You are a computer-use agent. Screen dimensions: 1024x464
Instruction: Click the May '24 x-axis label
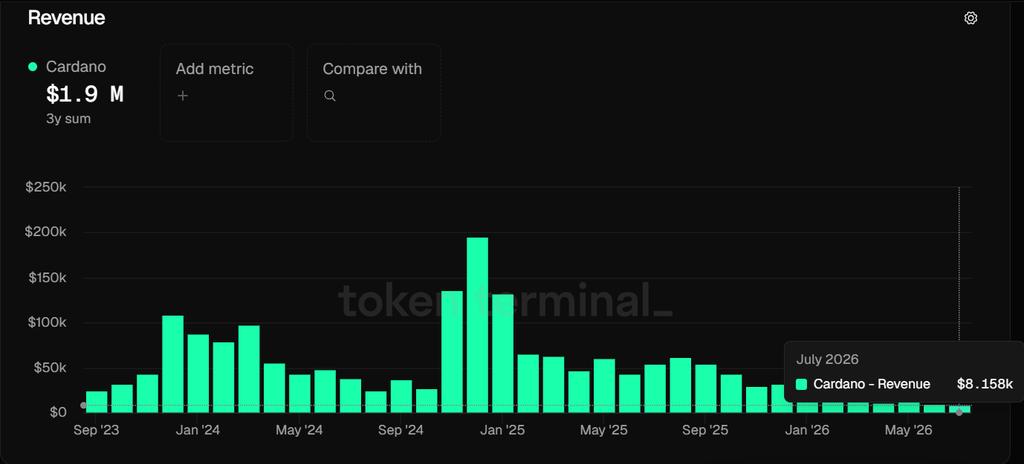[299, 431]
